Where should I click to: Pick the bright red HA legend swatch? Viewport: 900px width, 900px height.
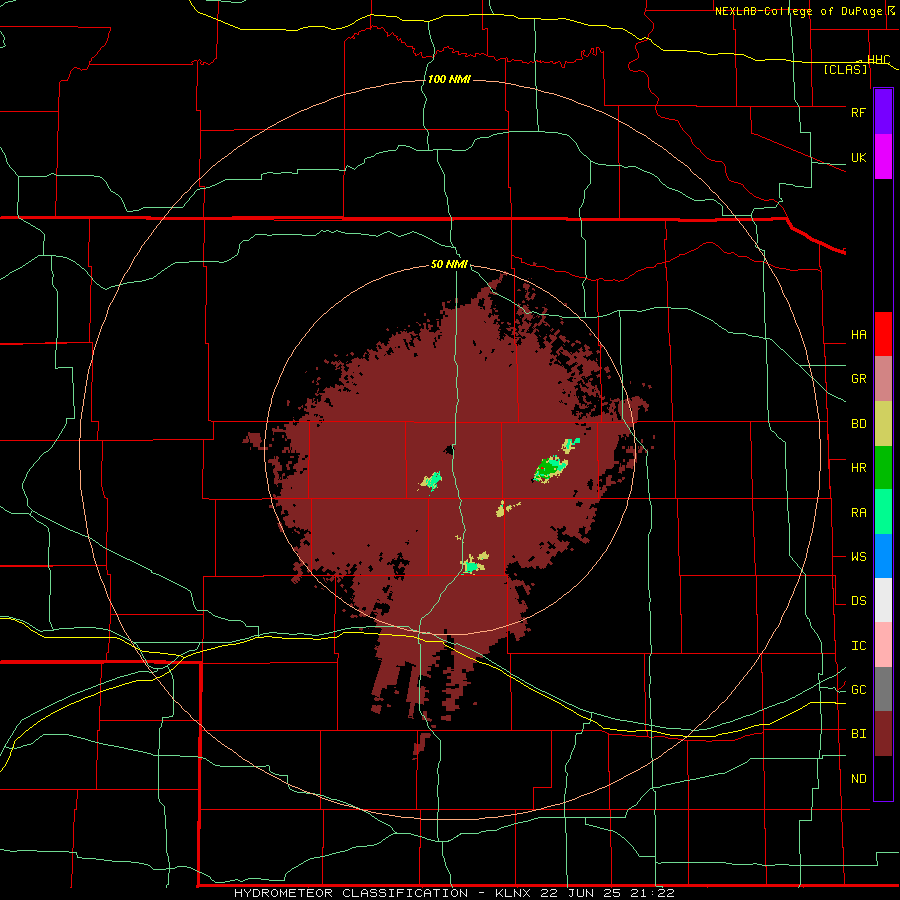tap(883, 334)
